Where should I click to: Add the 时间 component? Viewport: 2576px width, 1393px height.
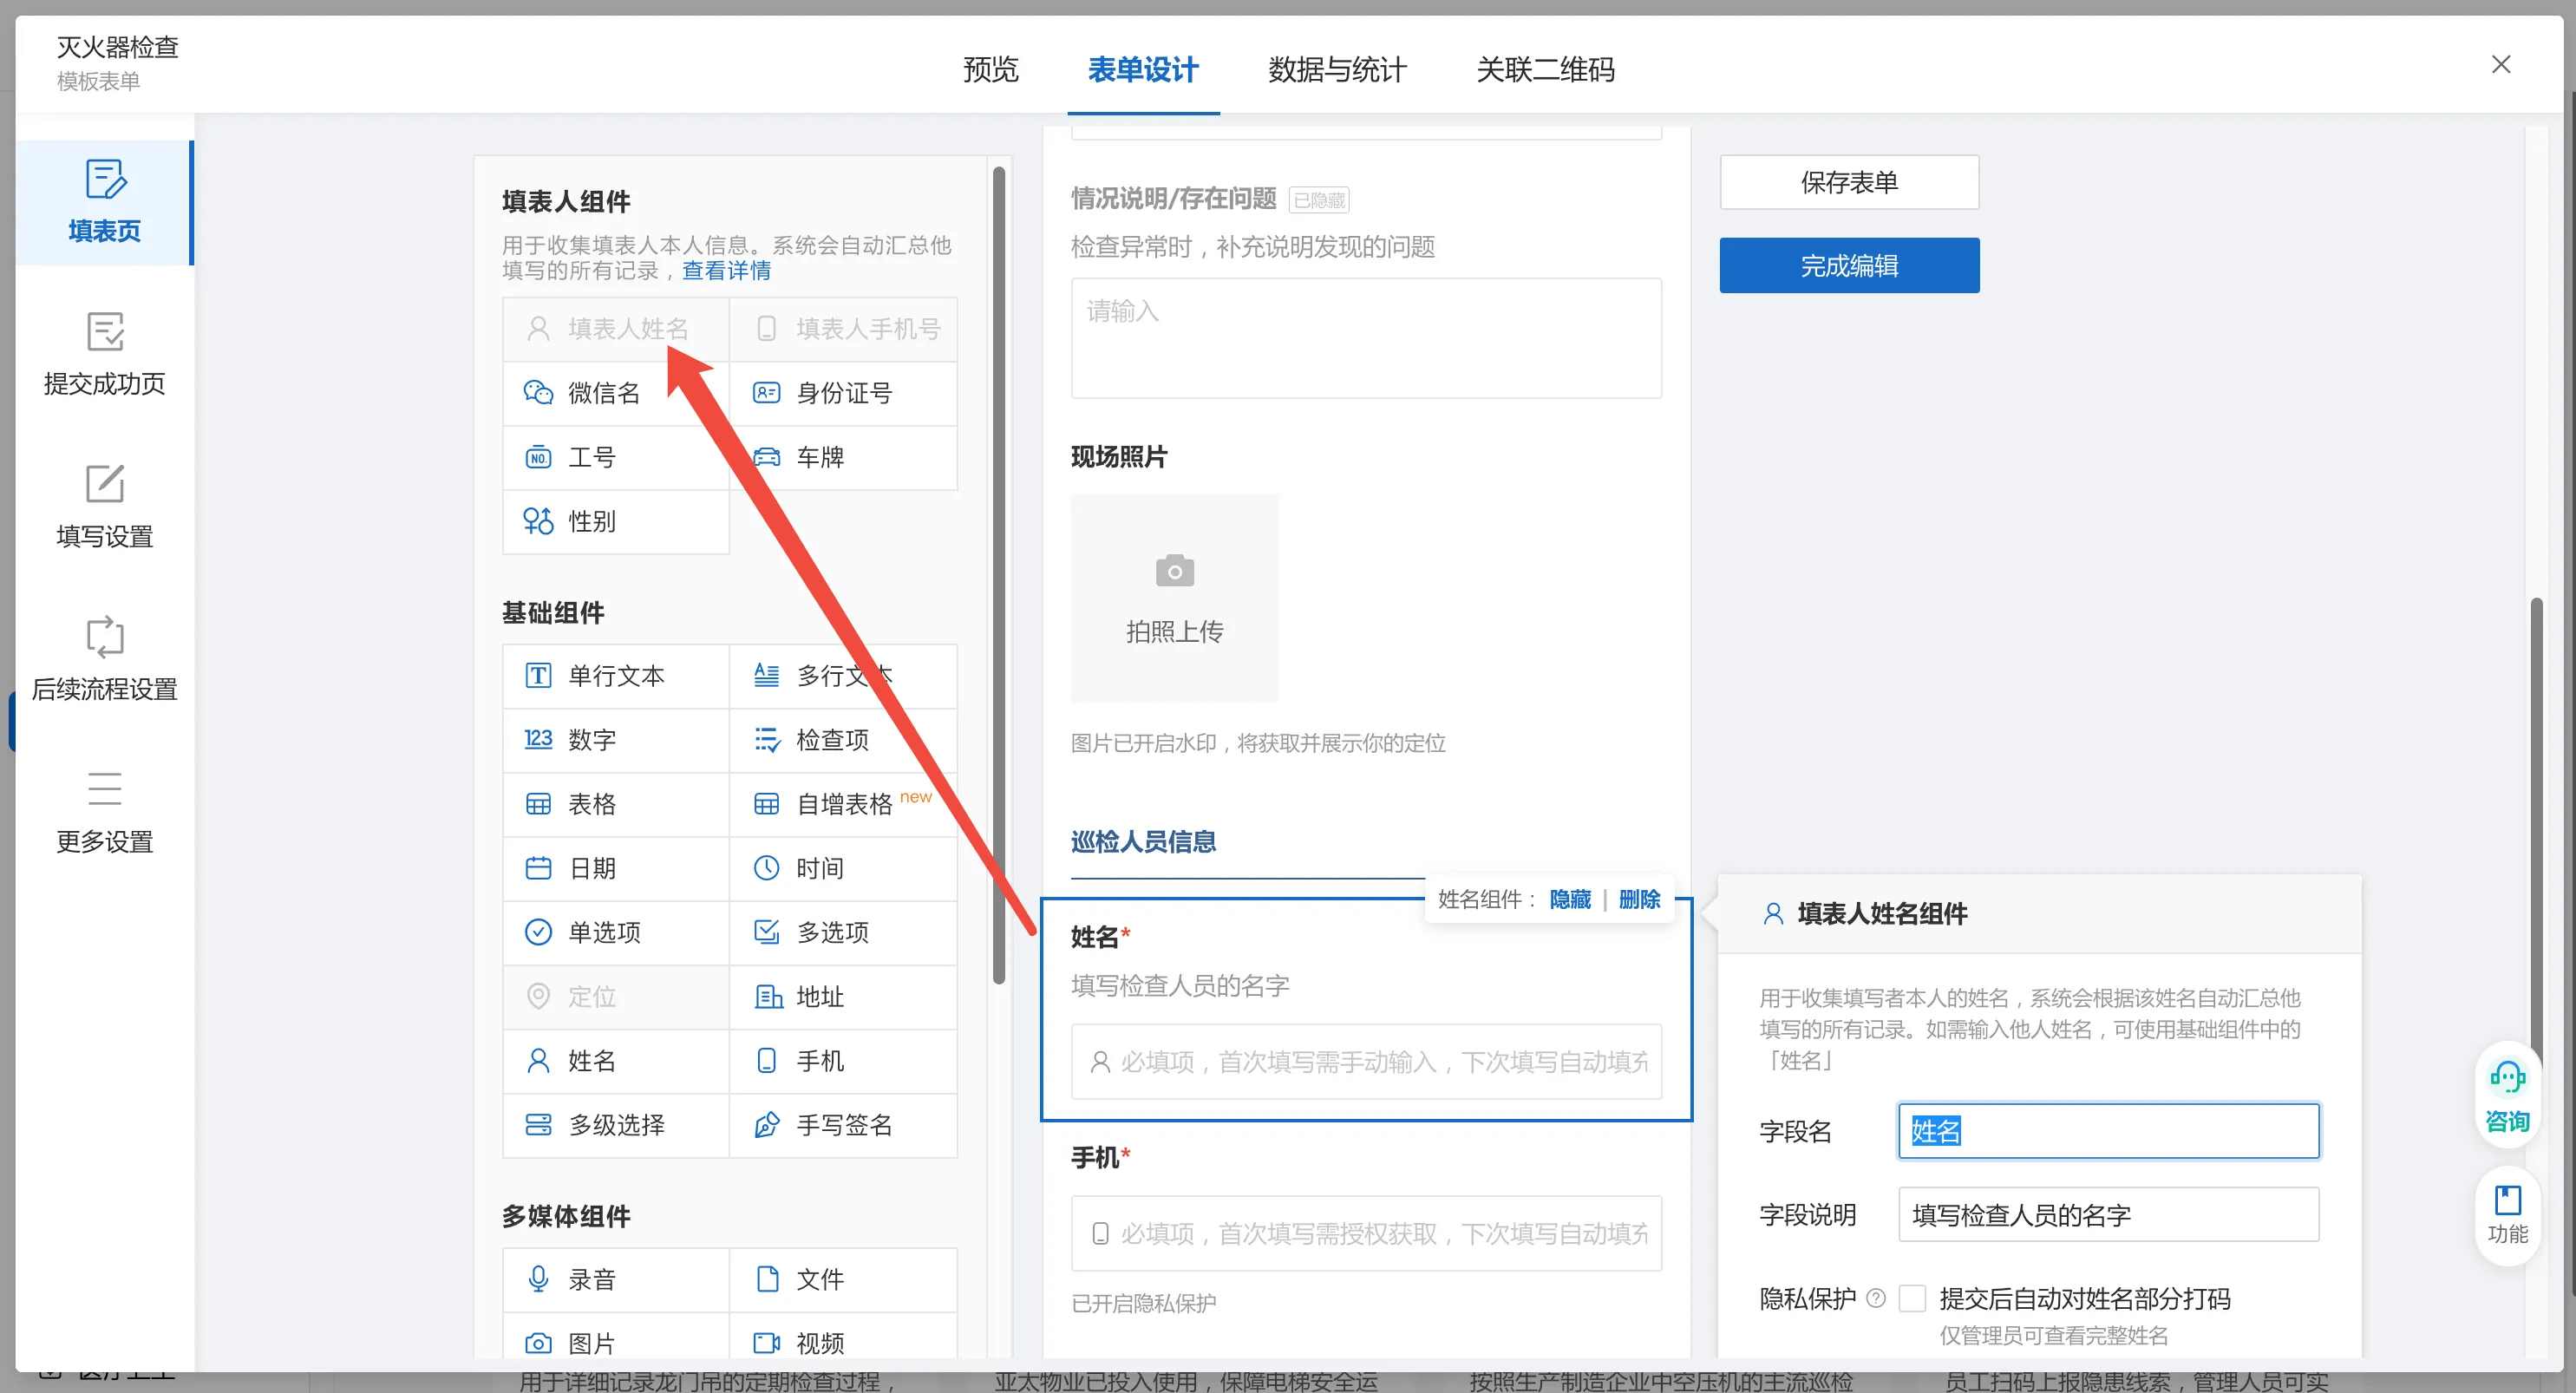843,868
